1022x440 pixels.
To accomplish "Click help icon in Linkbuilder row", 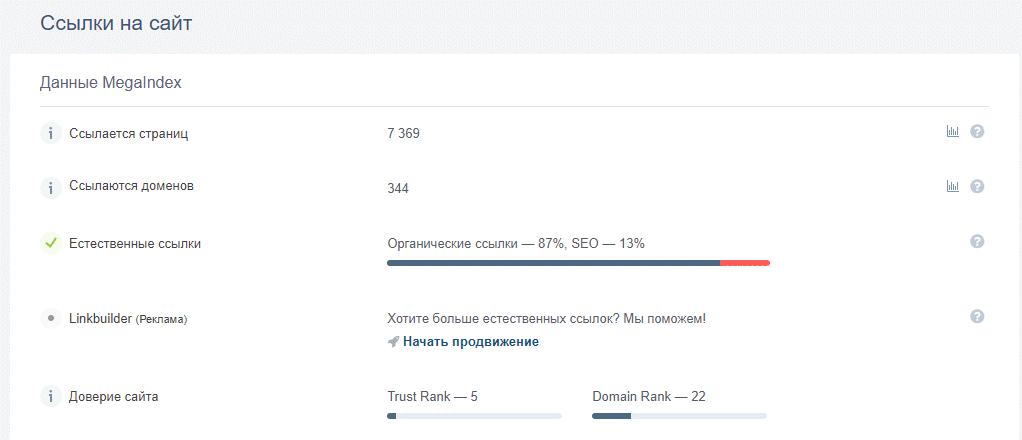I will pos(976,317).
